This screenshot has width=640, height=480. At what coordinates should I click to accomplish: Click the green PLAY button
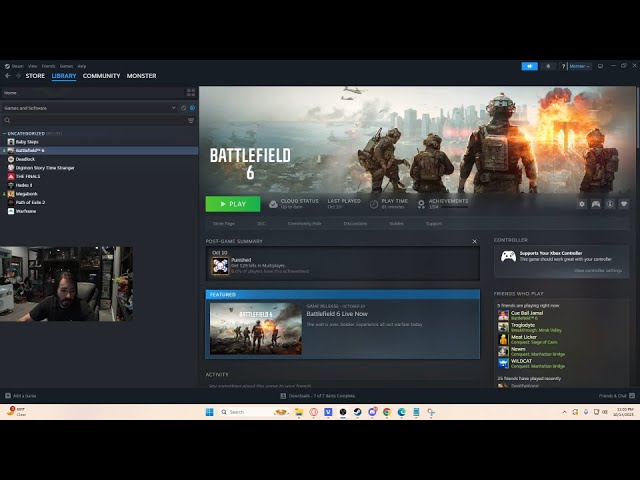tap(233, 204)
